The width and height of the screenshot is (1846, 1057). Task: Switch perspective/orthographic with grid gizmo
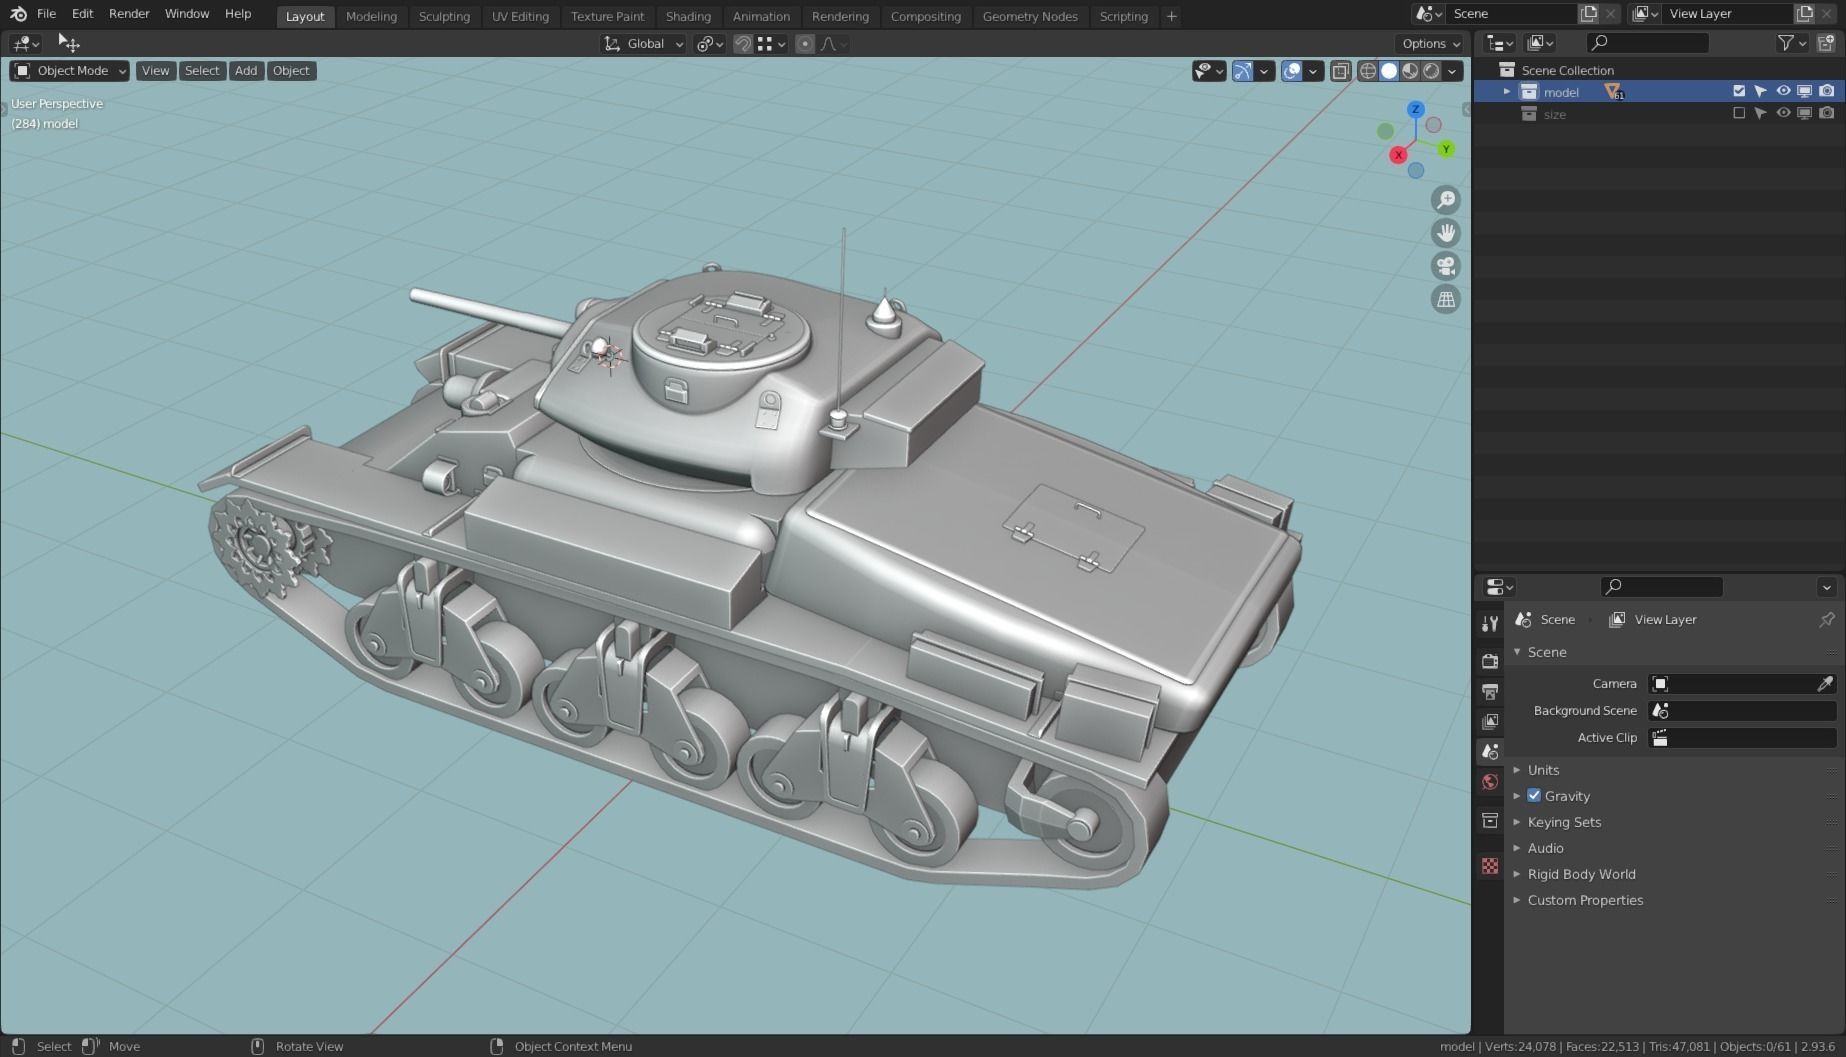(1446, 299)
